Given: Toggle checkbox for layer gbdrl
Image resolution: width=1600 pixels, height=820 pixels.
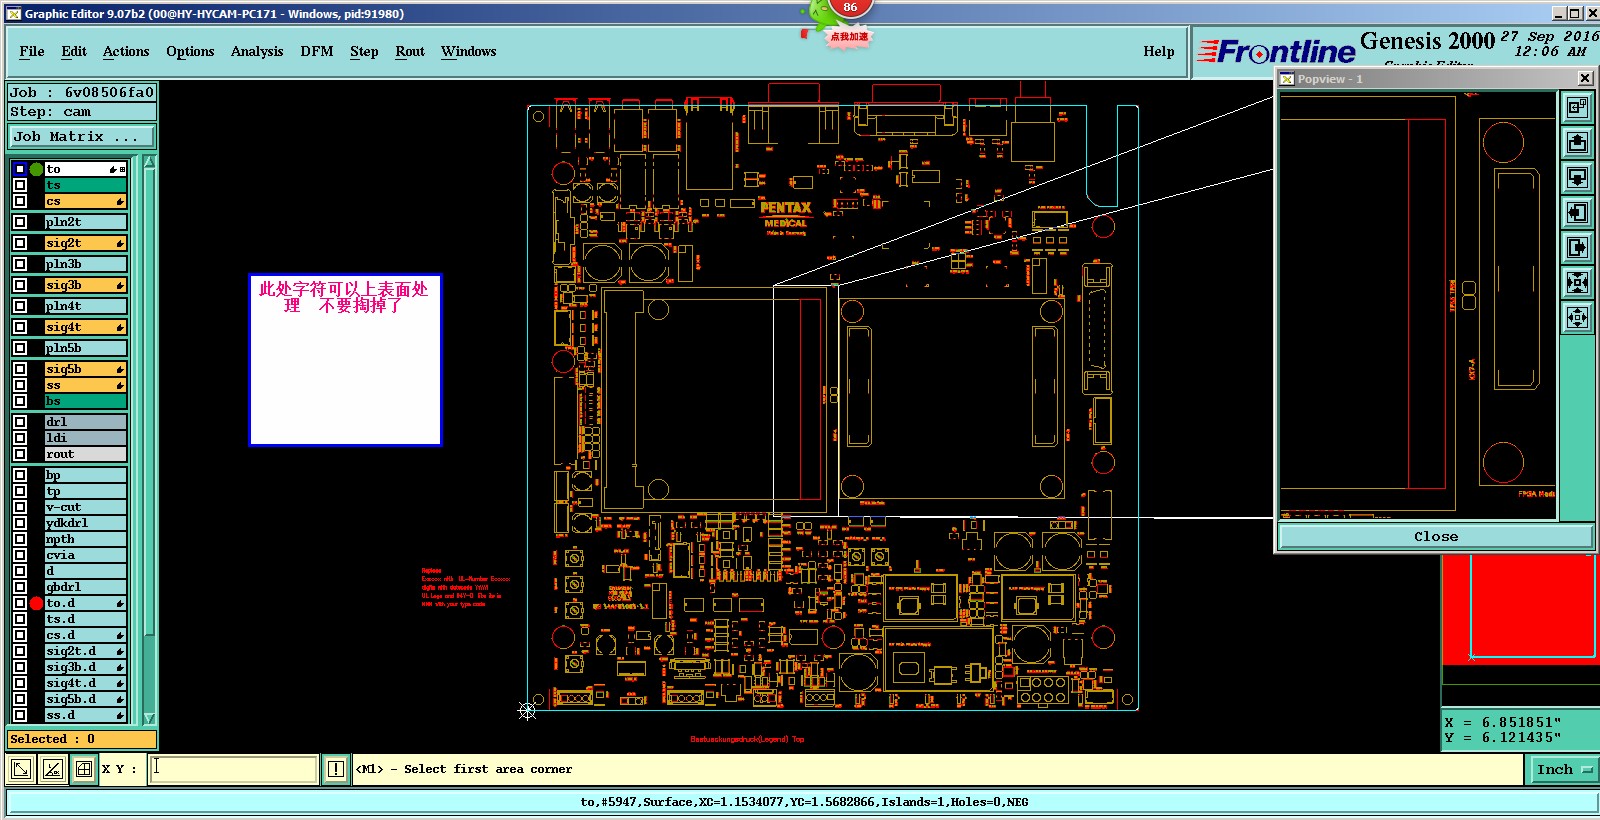Looking at the screenshot, I should tap(20, 587).
